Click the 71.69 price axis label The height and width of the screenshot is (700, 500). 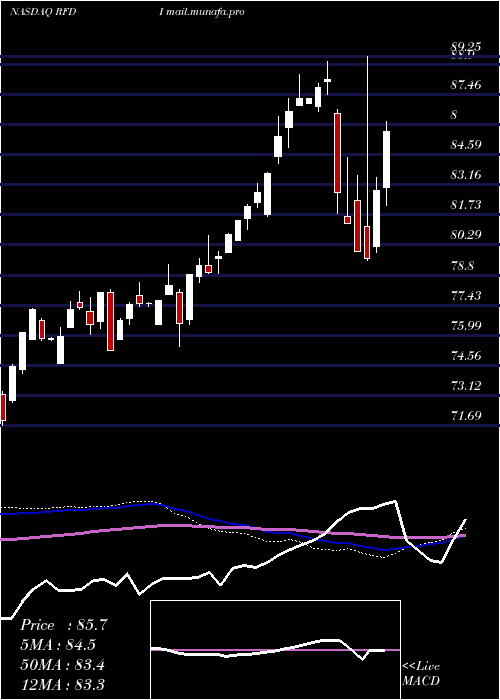(x=466, y=416)
